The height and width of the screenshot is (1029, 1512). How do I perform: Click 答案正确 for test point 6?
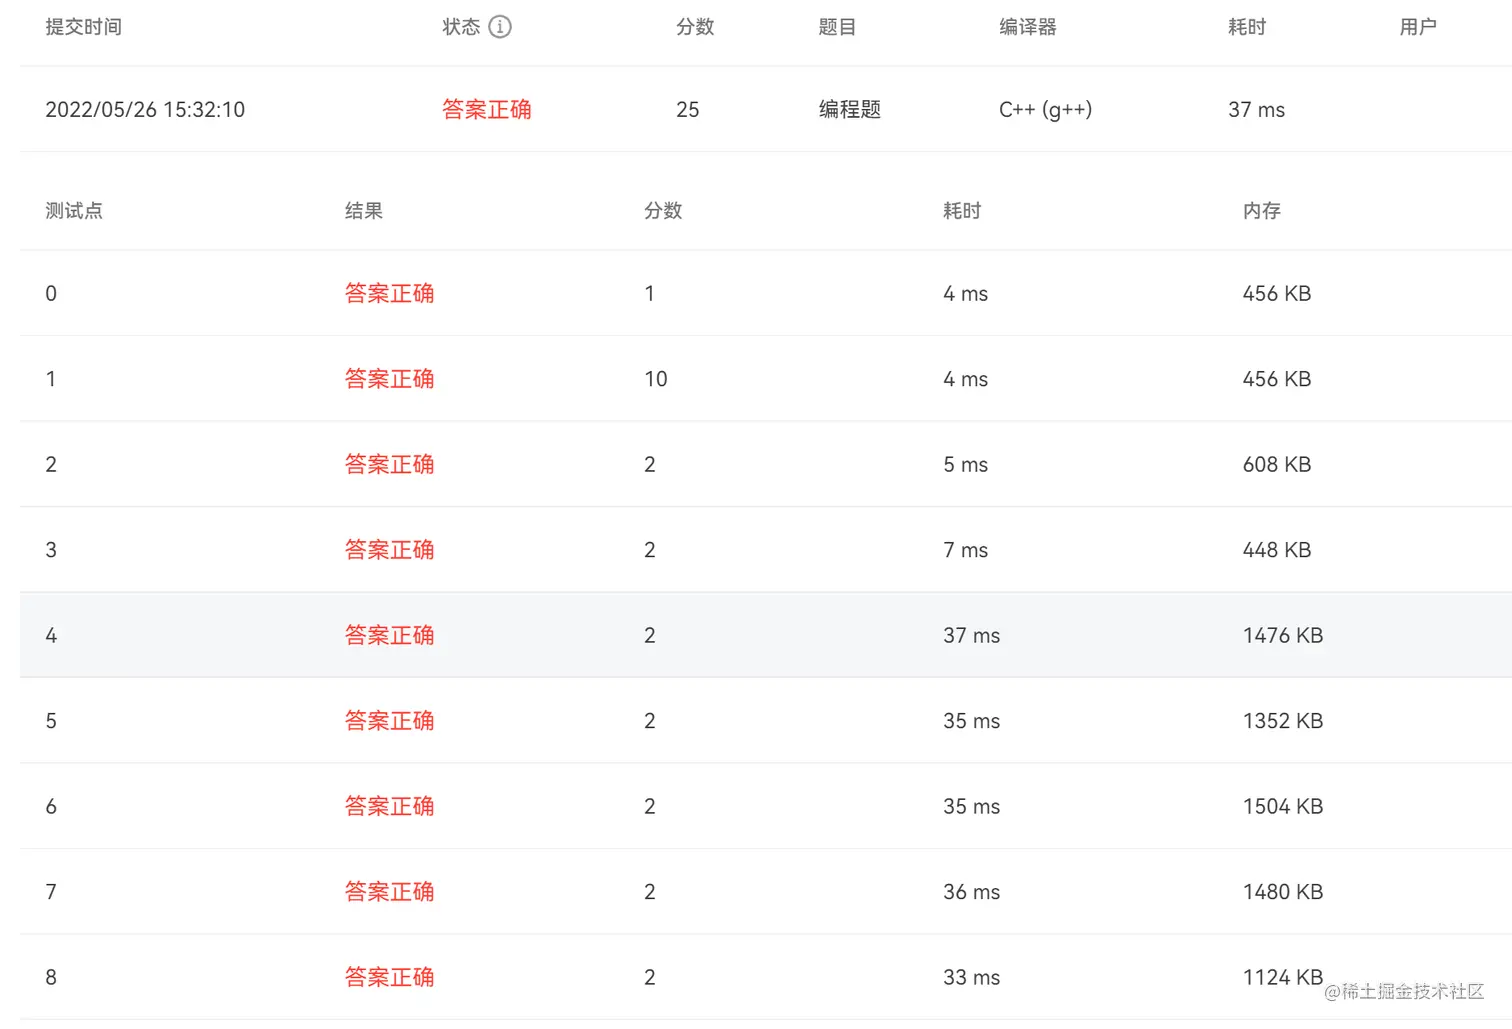(389, 806)
